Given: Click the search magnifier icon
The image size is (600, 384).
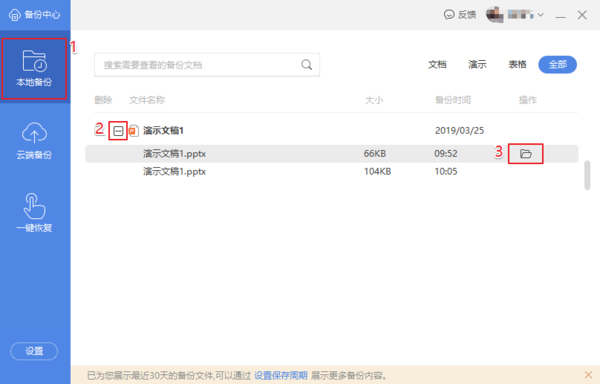Looking at the screenshot, I should 306,65.
